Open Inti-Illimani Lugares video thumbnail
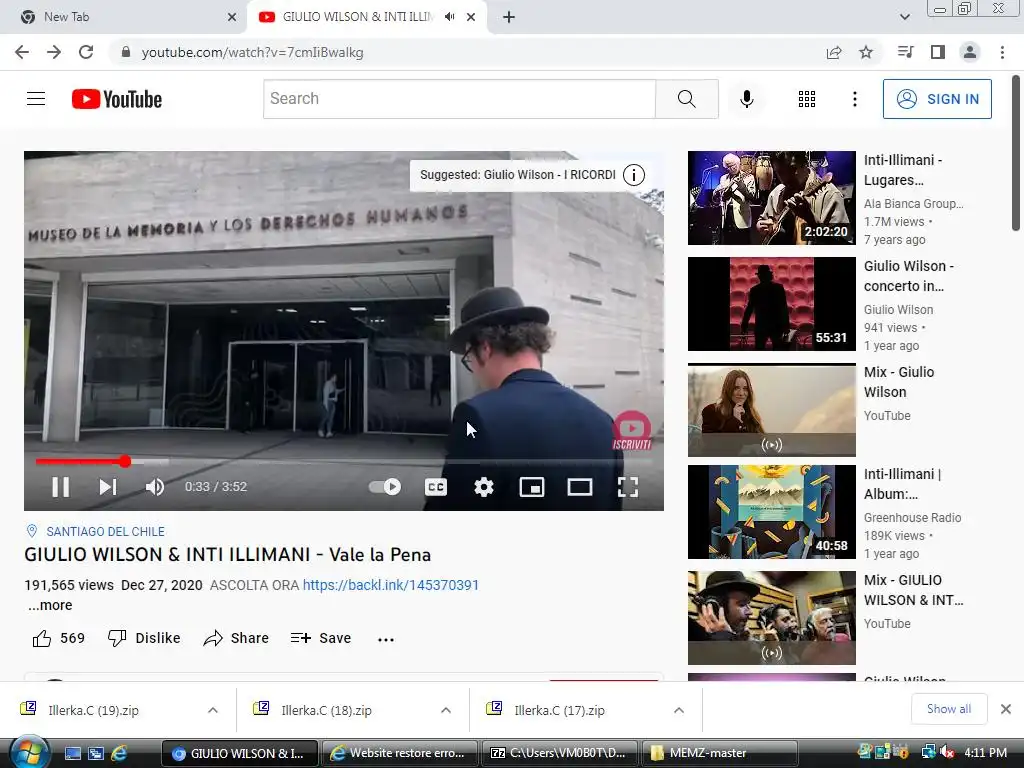This screenshot has height=768, width=1024. 771,198
